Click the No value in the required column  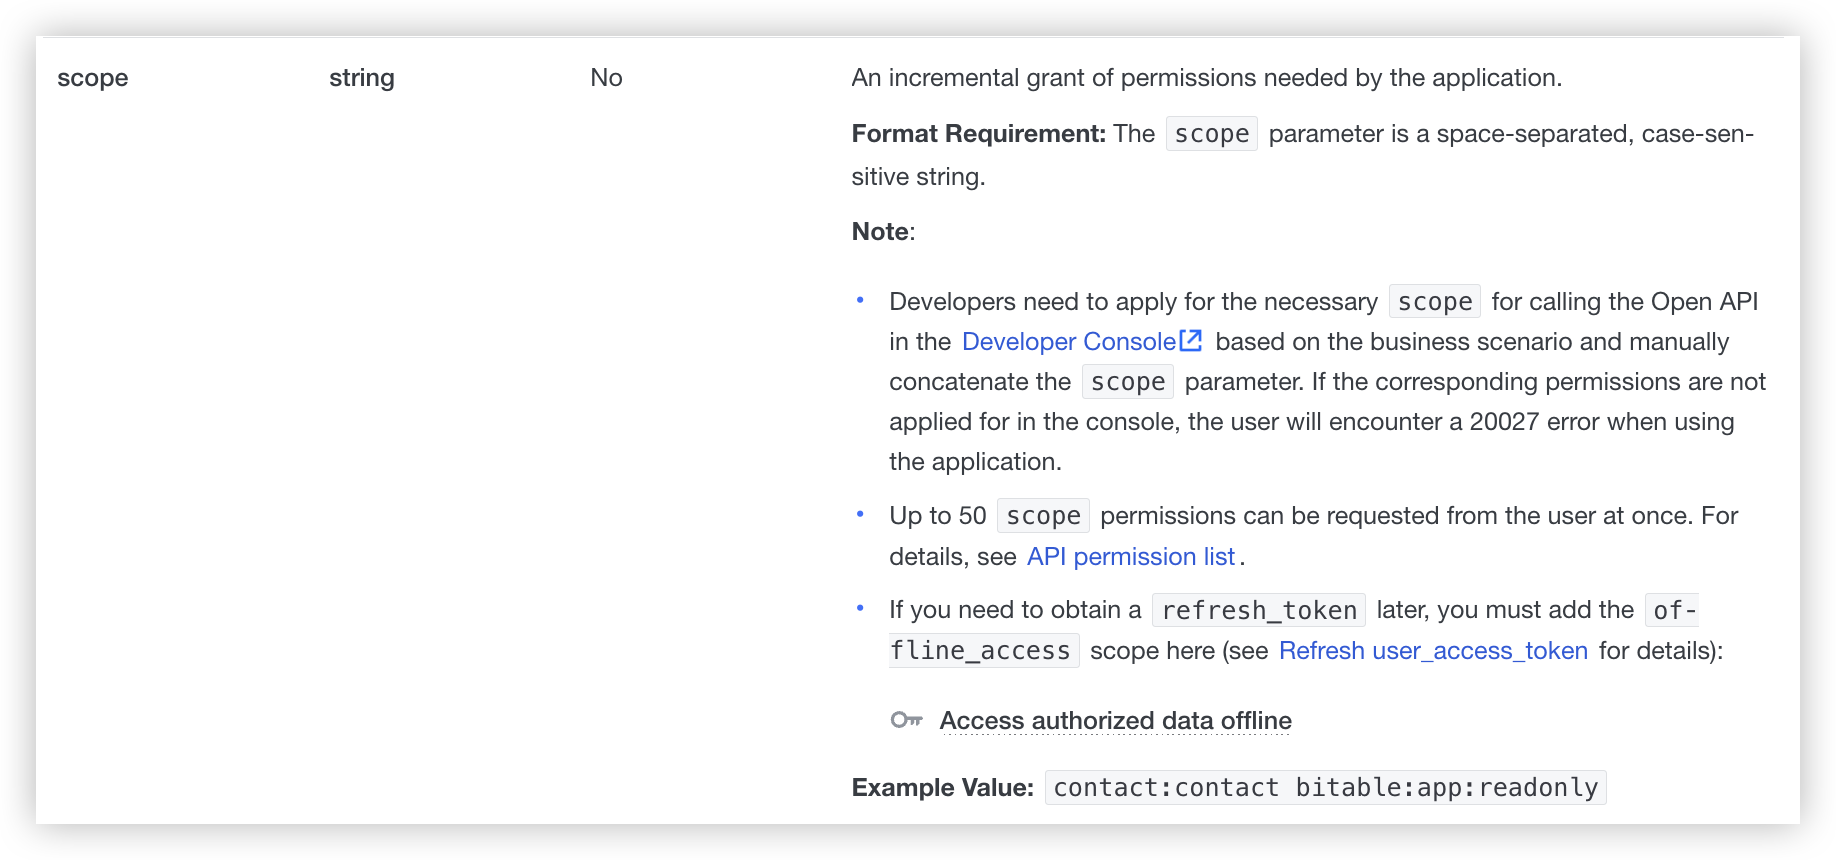point(606,78)
